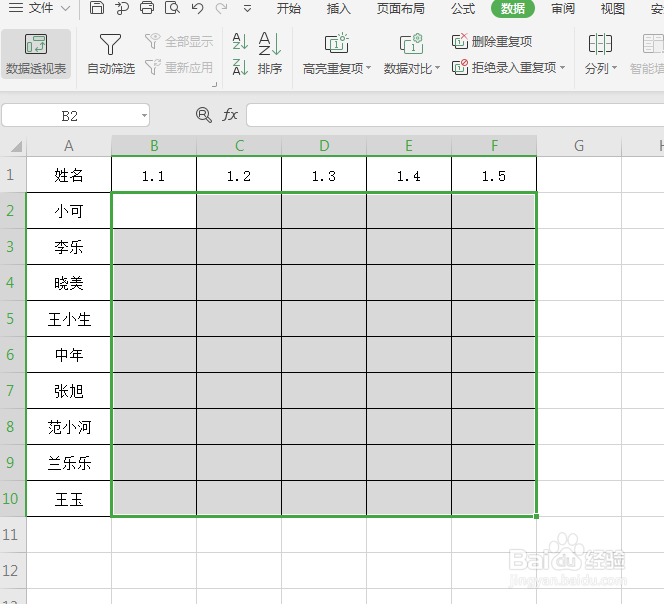Viewport: 664px width, 604px height.
Task: Click the header cell 1.5
Action: pos(494,175)
